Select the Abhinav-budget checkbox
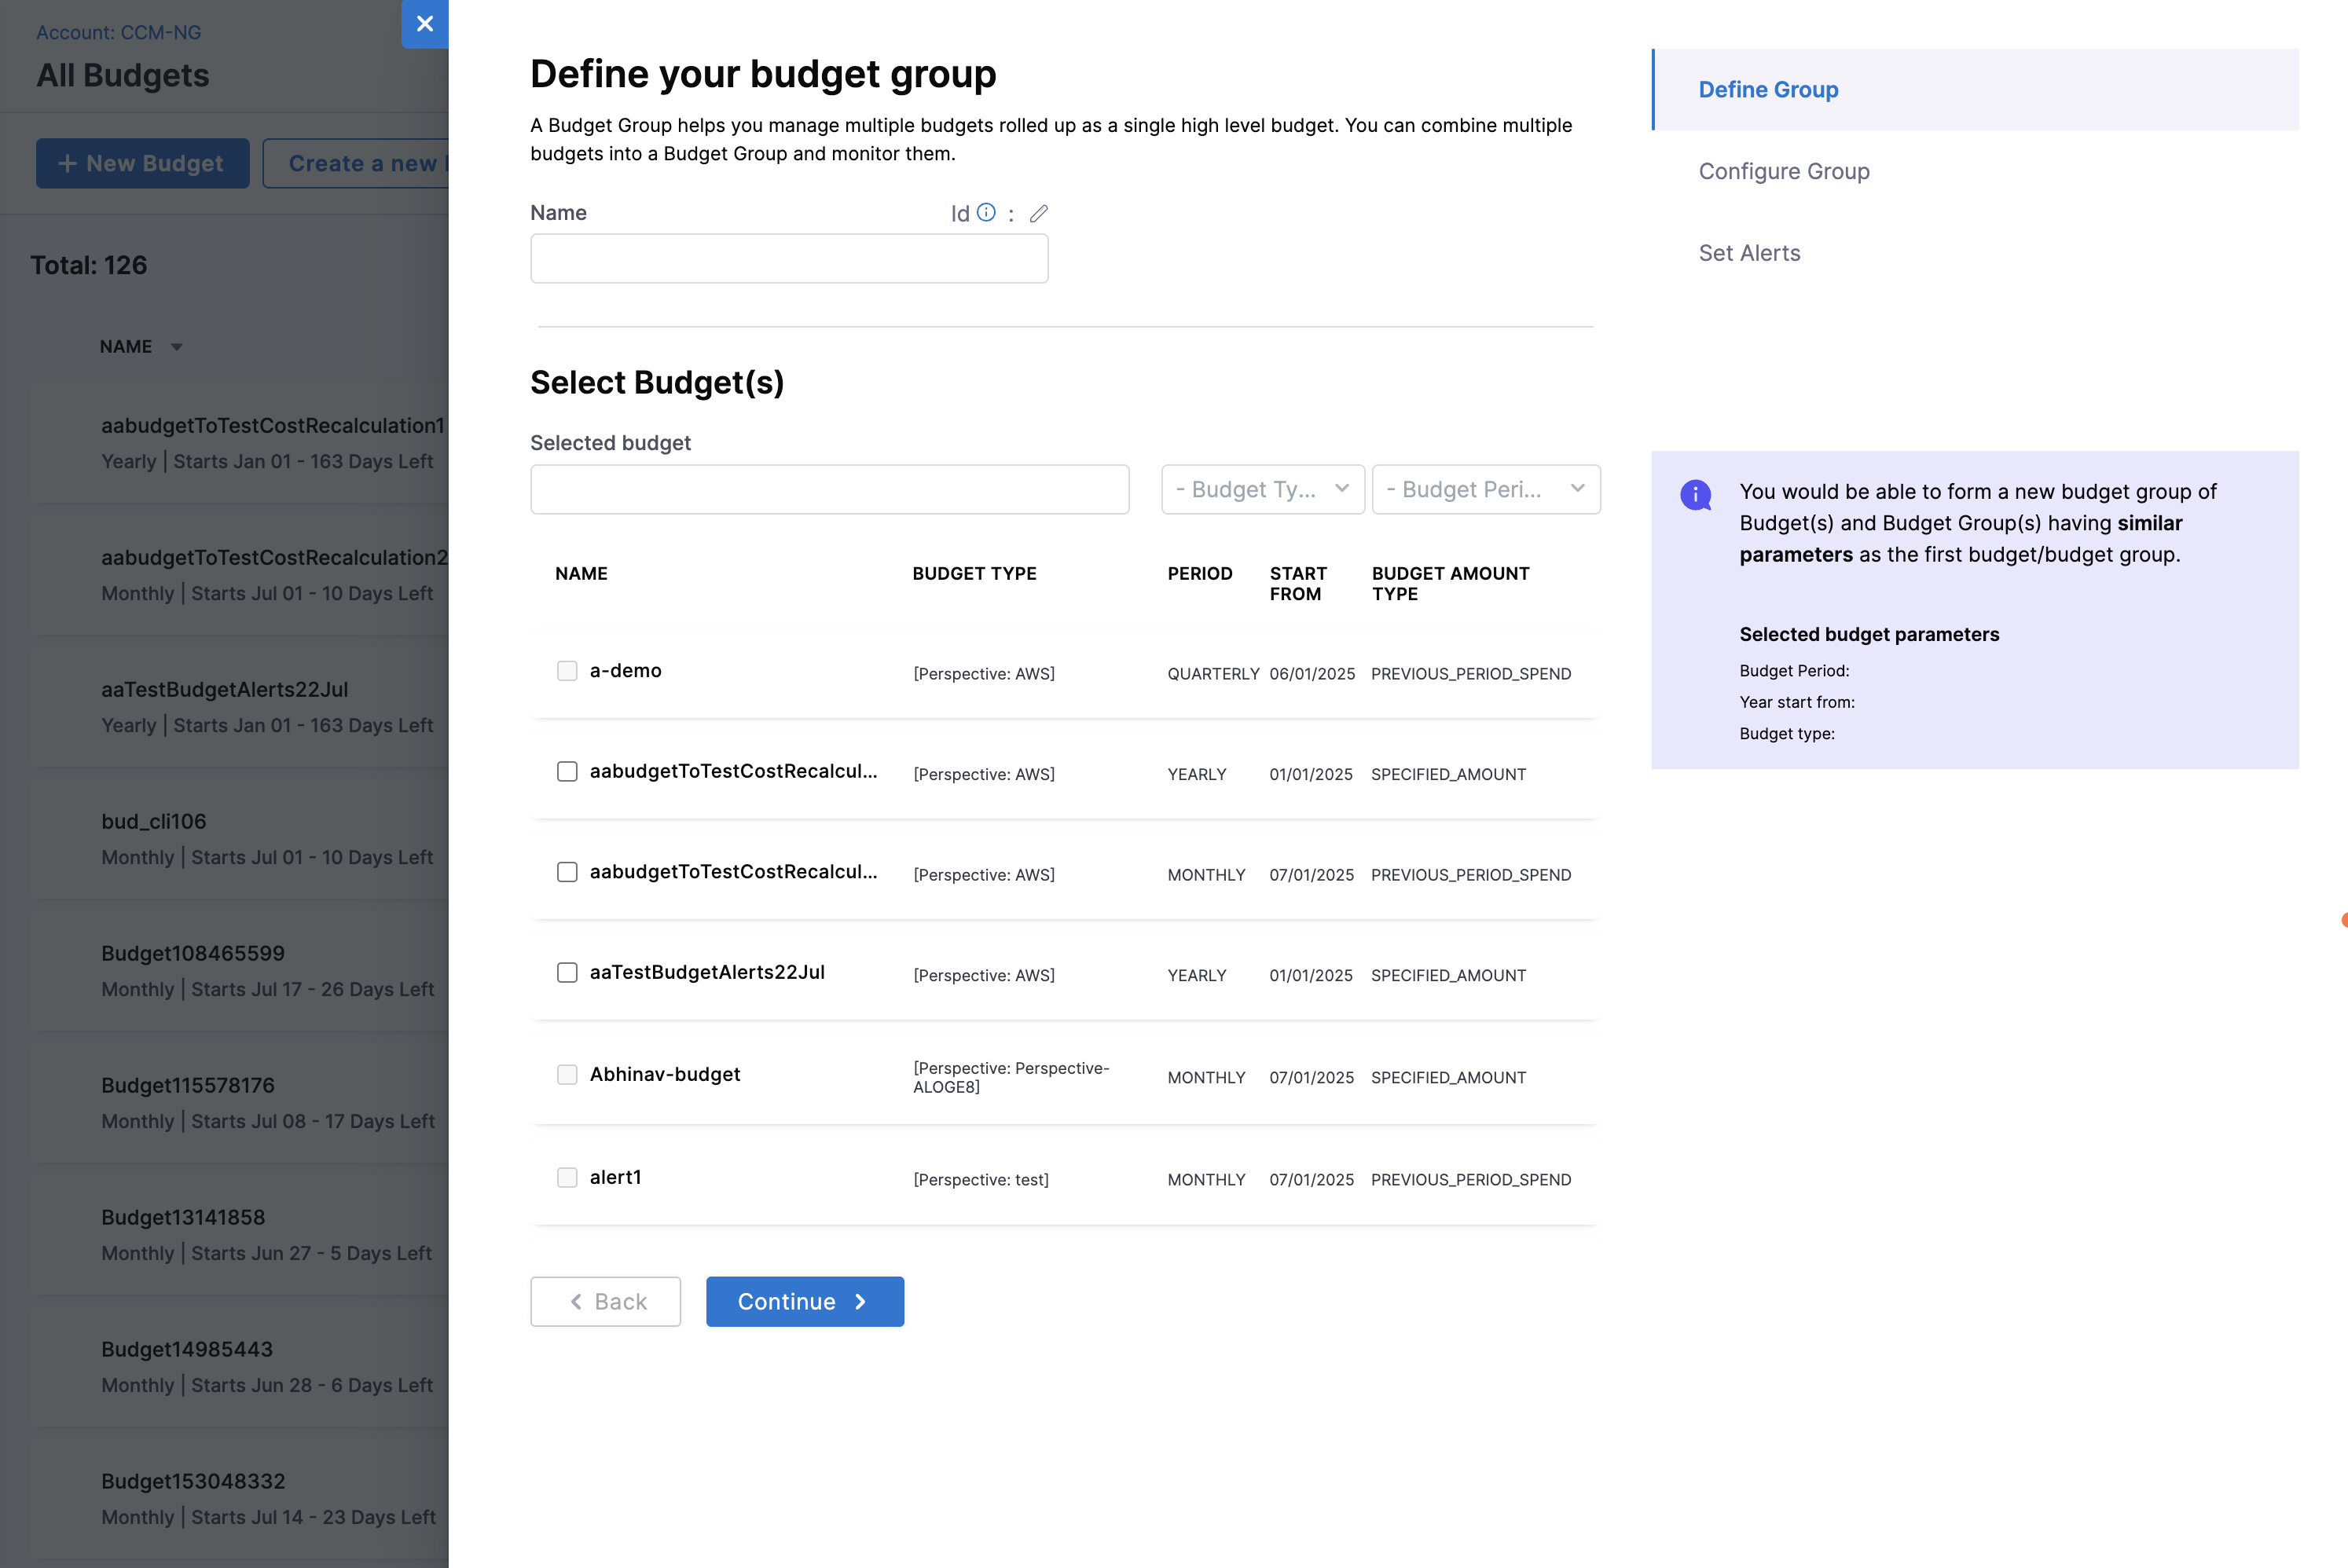The image size is (2348, 1568). tap(567, 1074)
